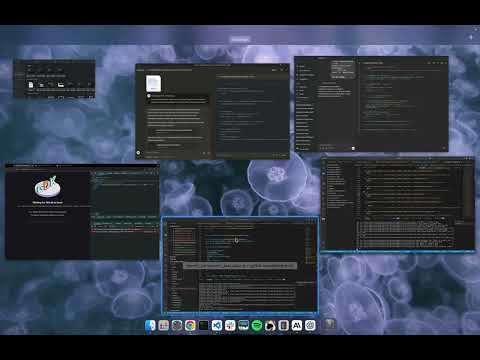Launch Google Chrome from the dock

190,325
